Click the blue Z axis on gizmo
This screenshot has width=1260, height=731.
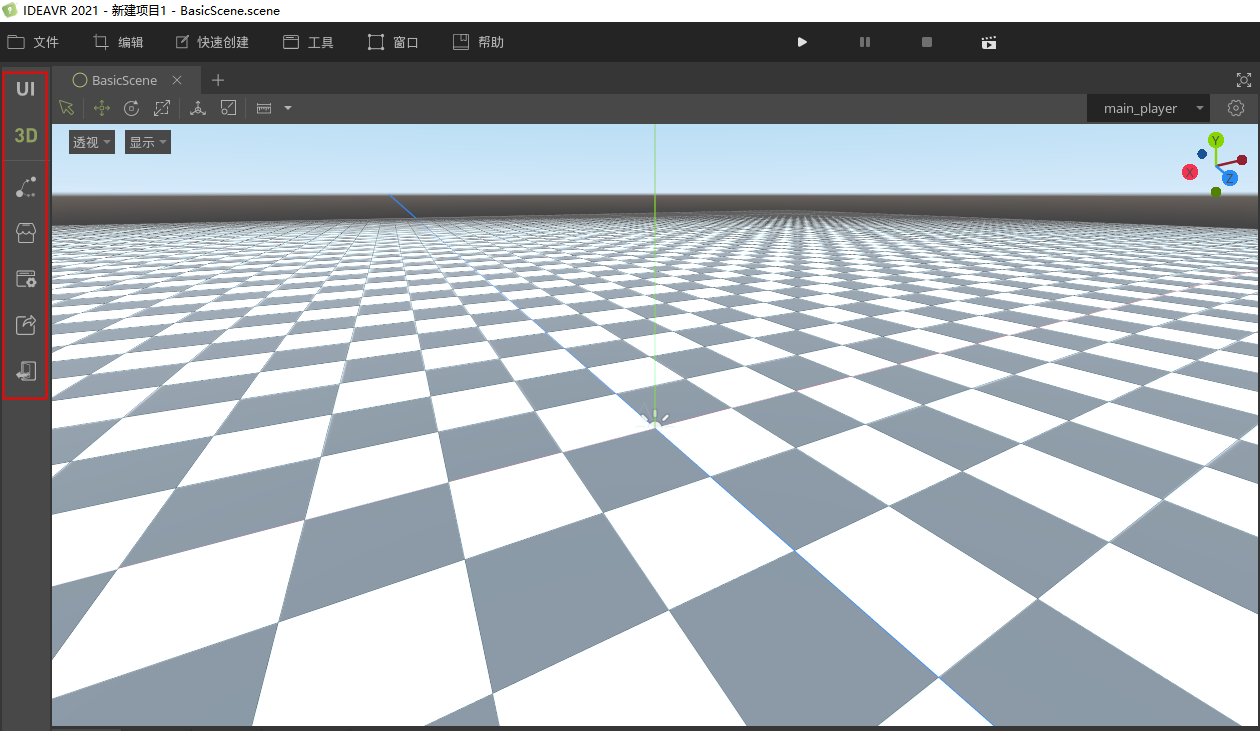(x=1230, y=178)
